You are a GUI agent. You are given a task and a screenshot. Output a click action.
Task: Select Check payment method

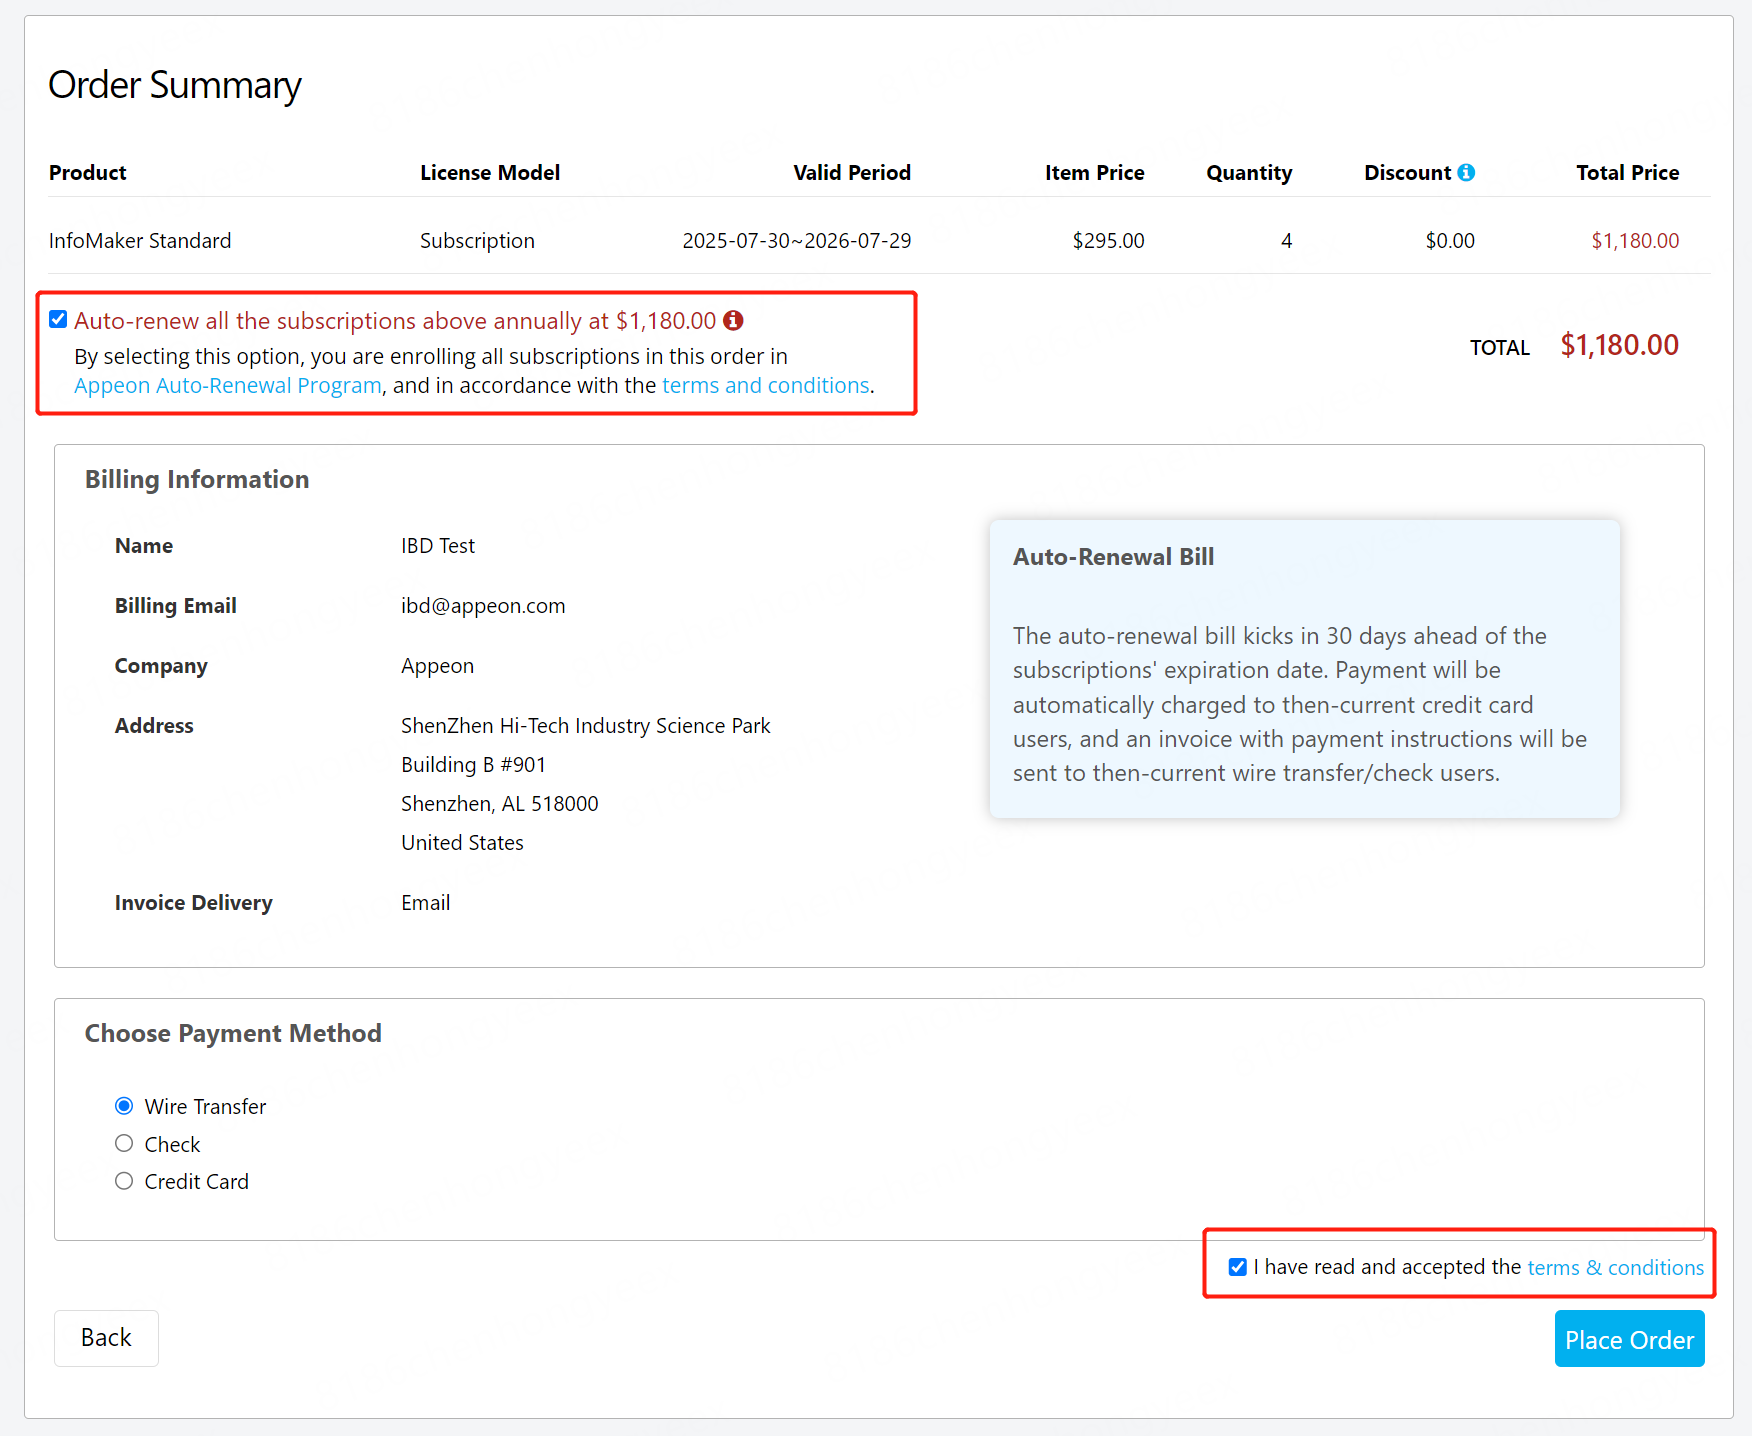(x=124, y=1143)
